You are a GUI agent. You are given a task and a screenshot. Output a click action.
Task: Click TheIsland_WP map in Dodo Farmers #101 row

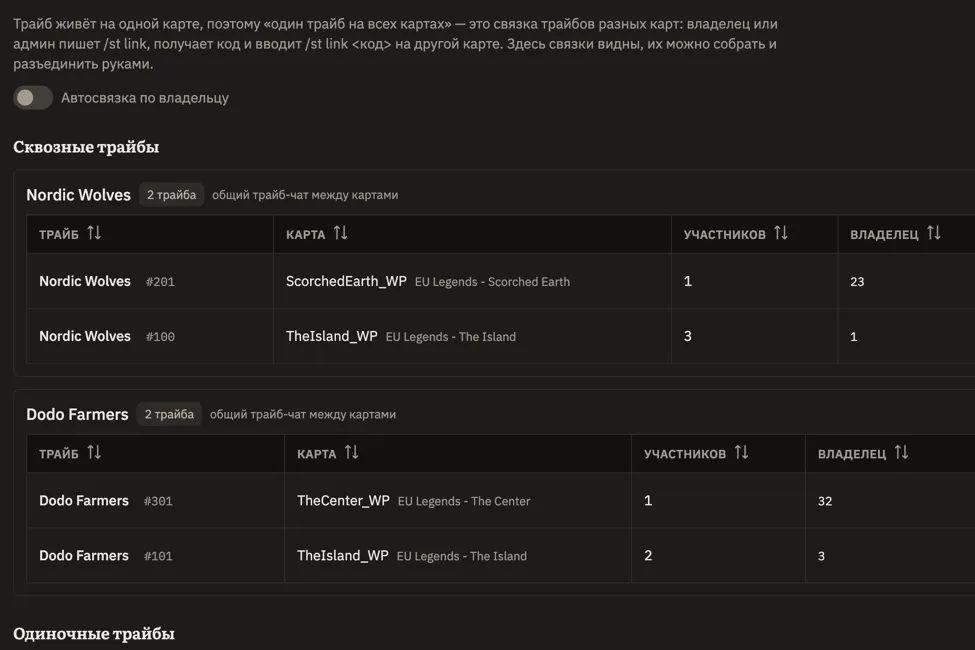[x=343, y=555]
